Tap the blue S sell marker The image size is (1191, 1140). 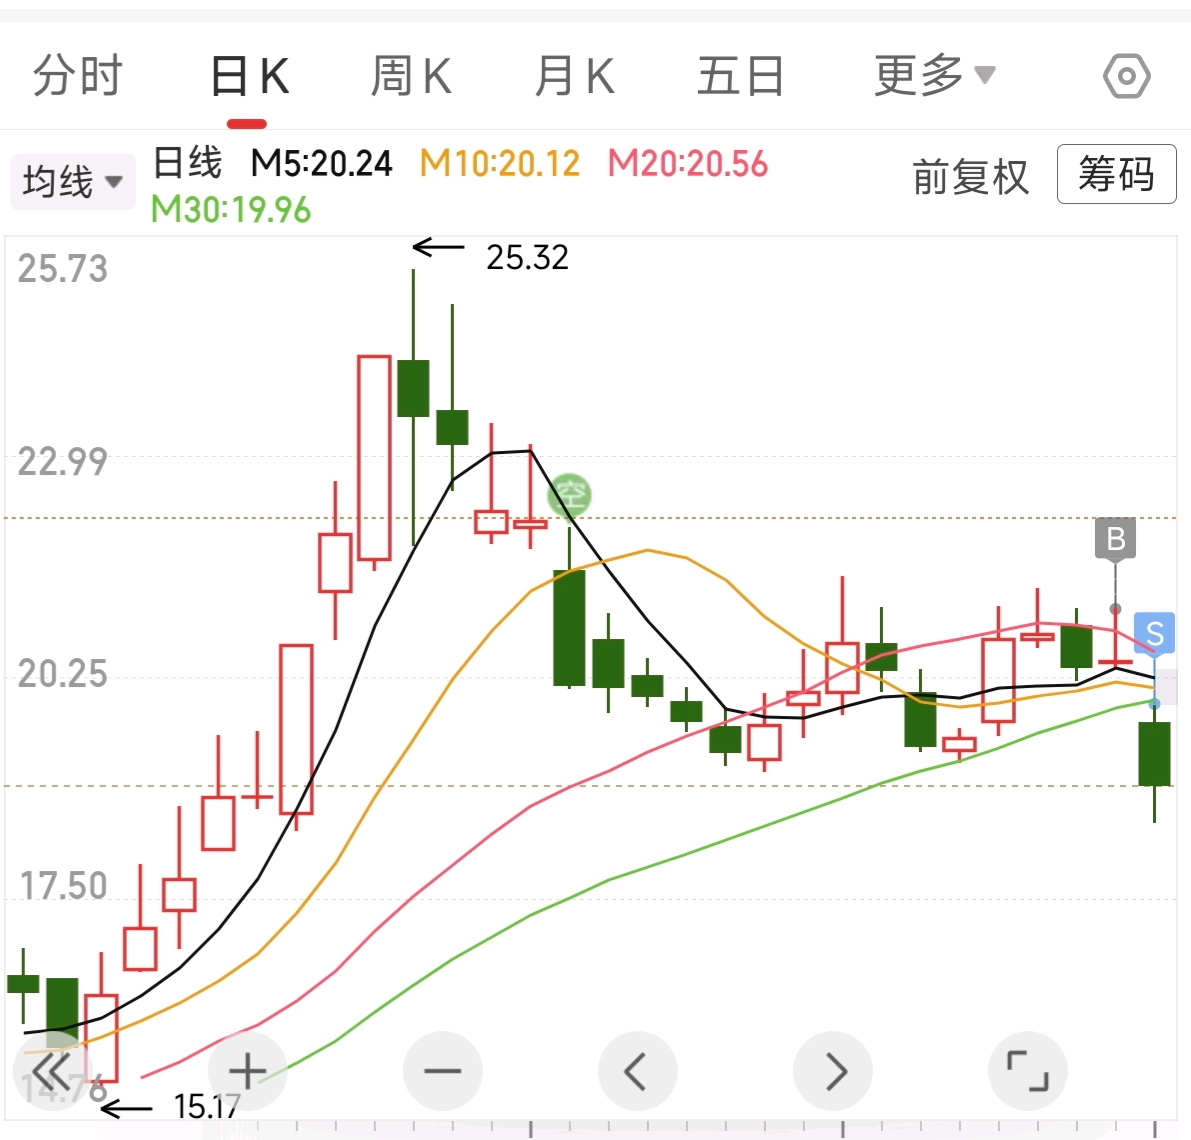tap(1154, 633)
